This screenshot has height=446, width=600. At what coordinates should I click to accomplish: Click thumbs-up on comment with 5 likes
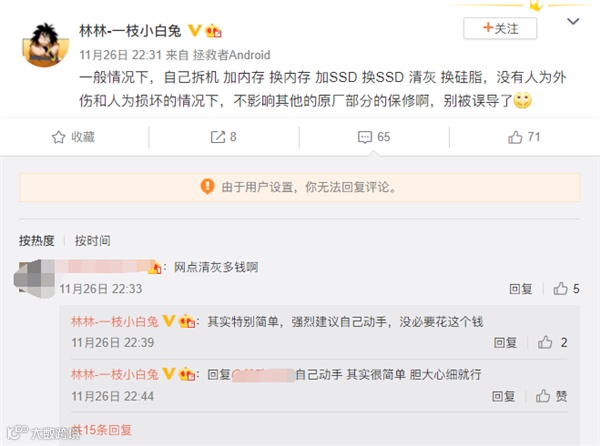(x=561, y=288)
